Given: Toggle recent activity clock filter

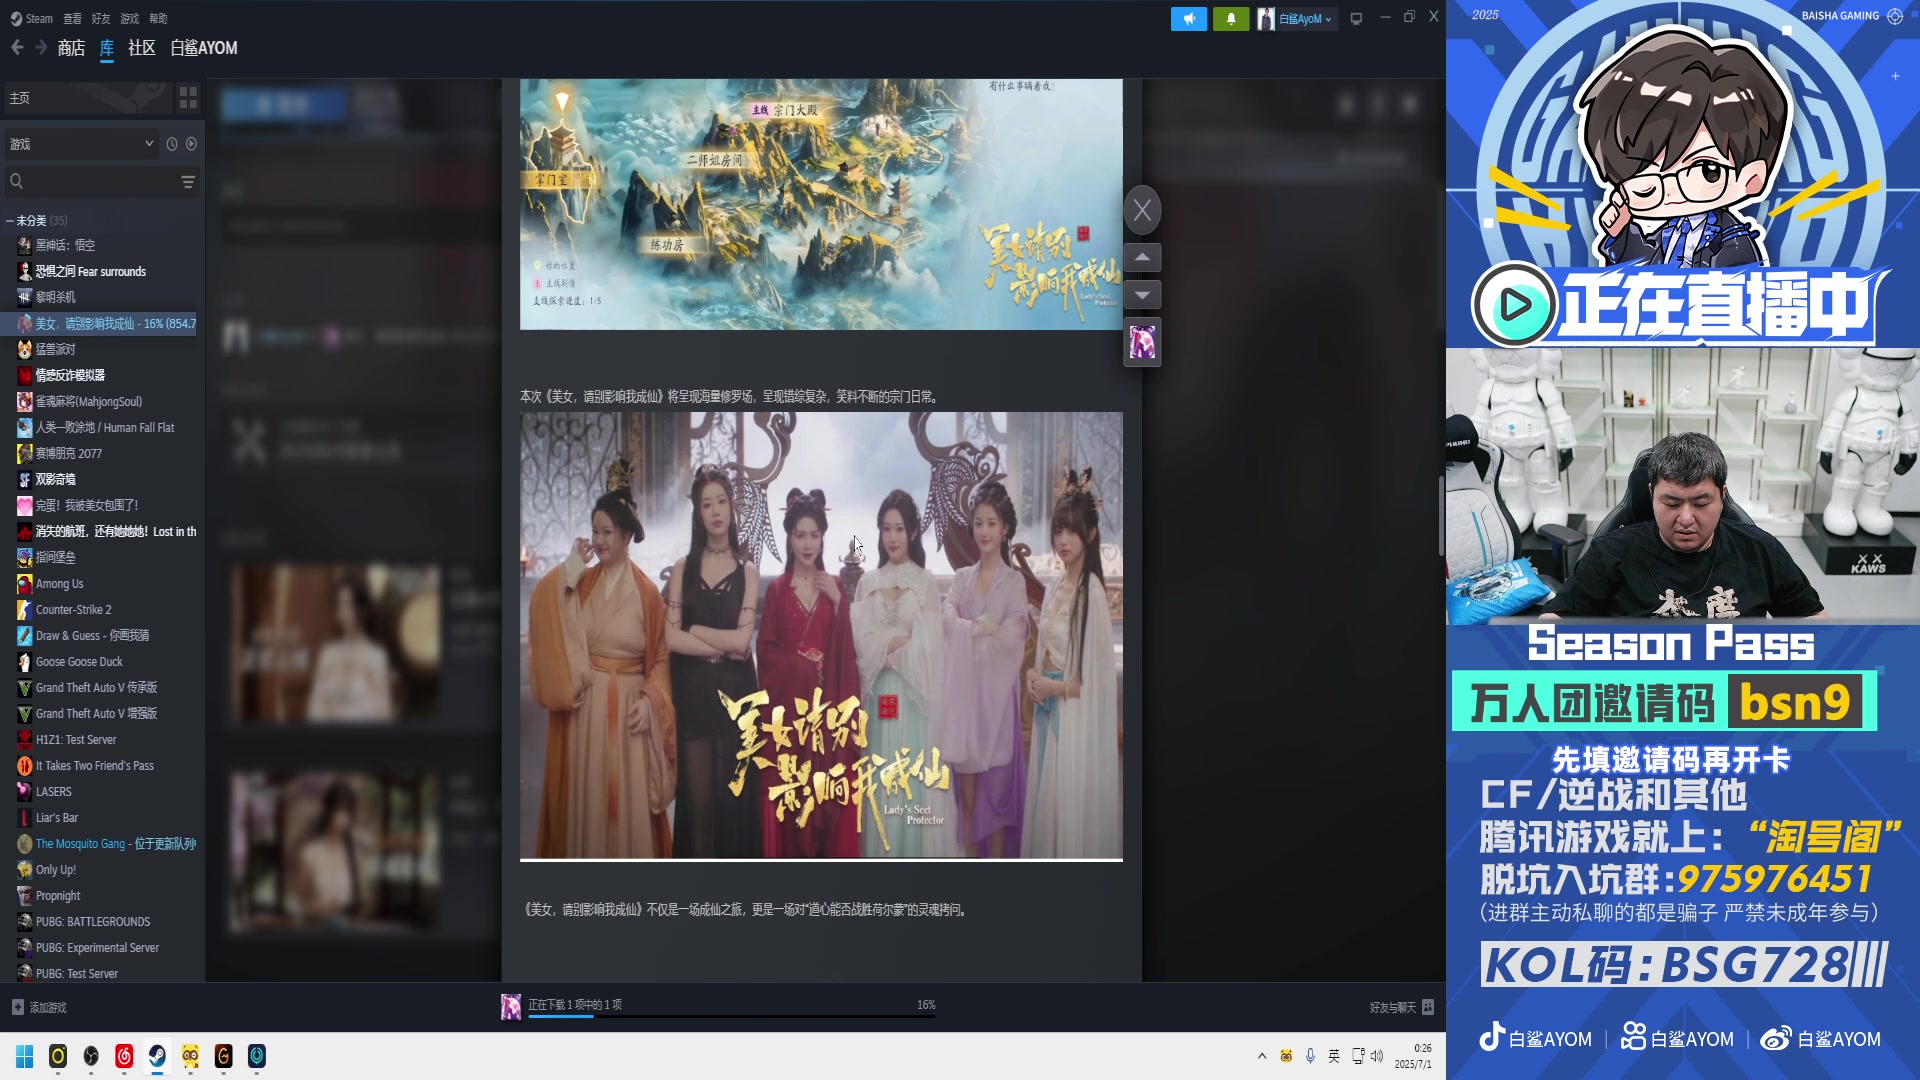Looking at the screenshot, I should (x=172, y=144).
